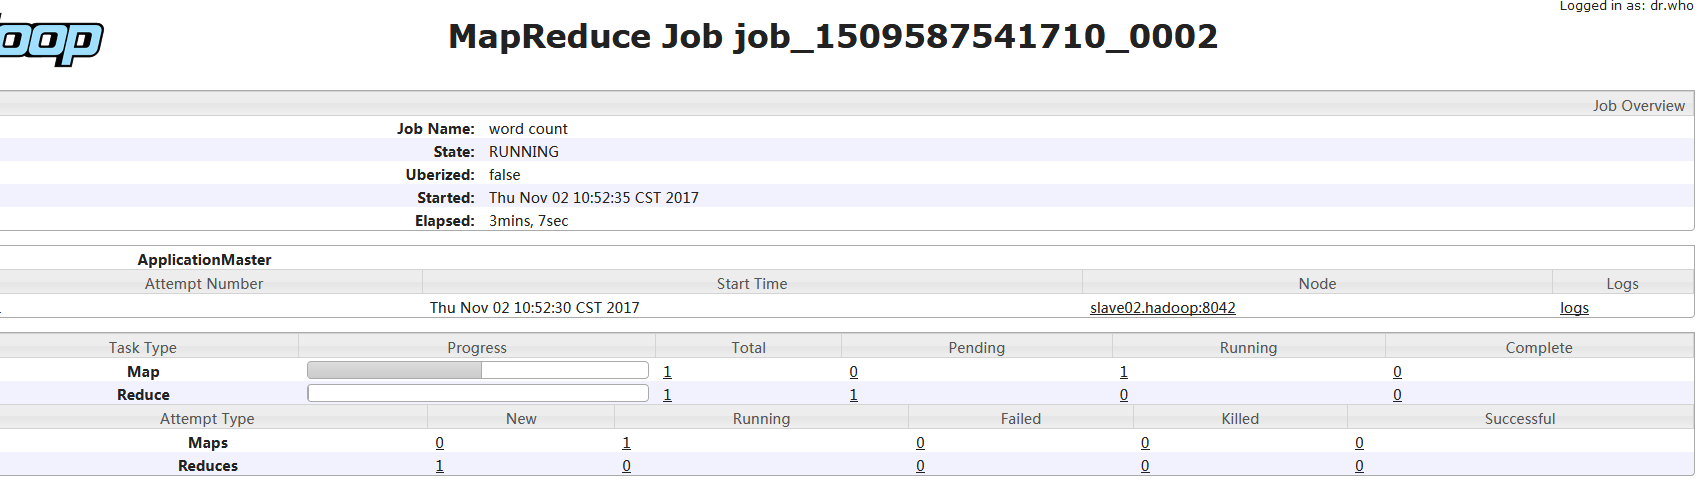Open the Reduces attempts New count link

click(439, 466)
